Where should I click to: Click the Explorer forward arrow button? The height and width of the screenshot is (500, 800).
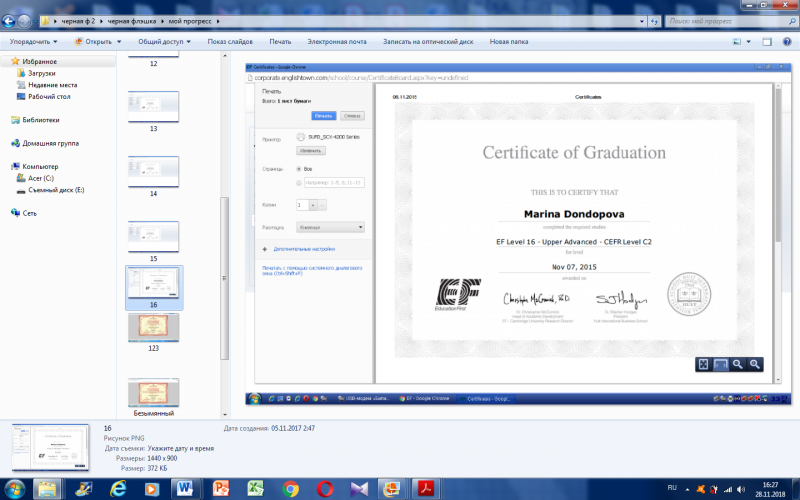click(x=23, y=21)
